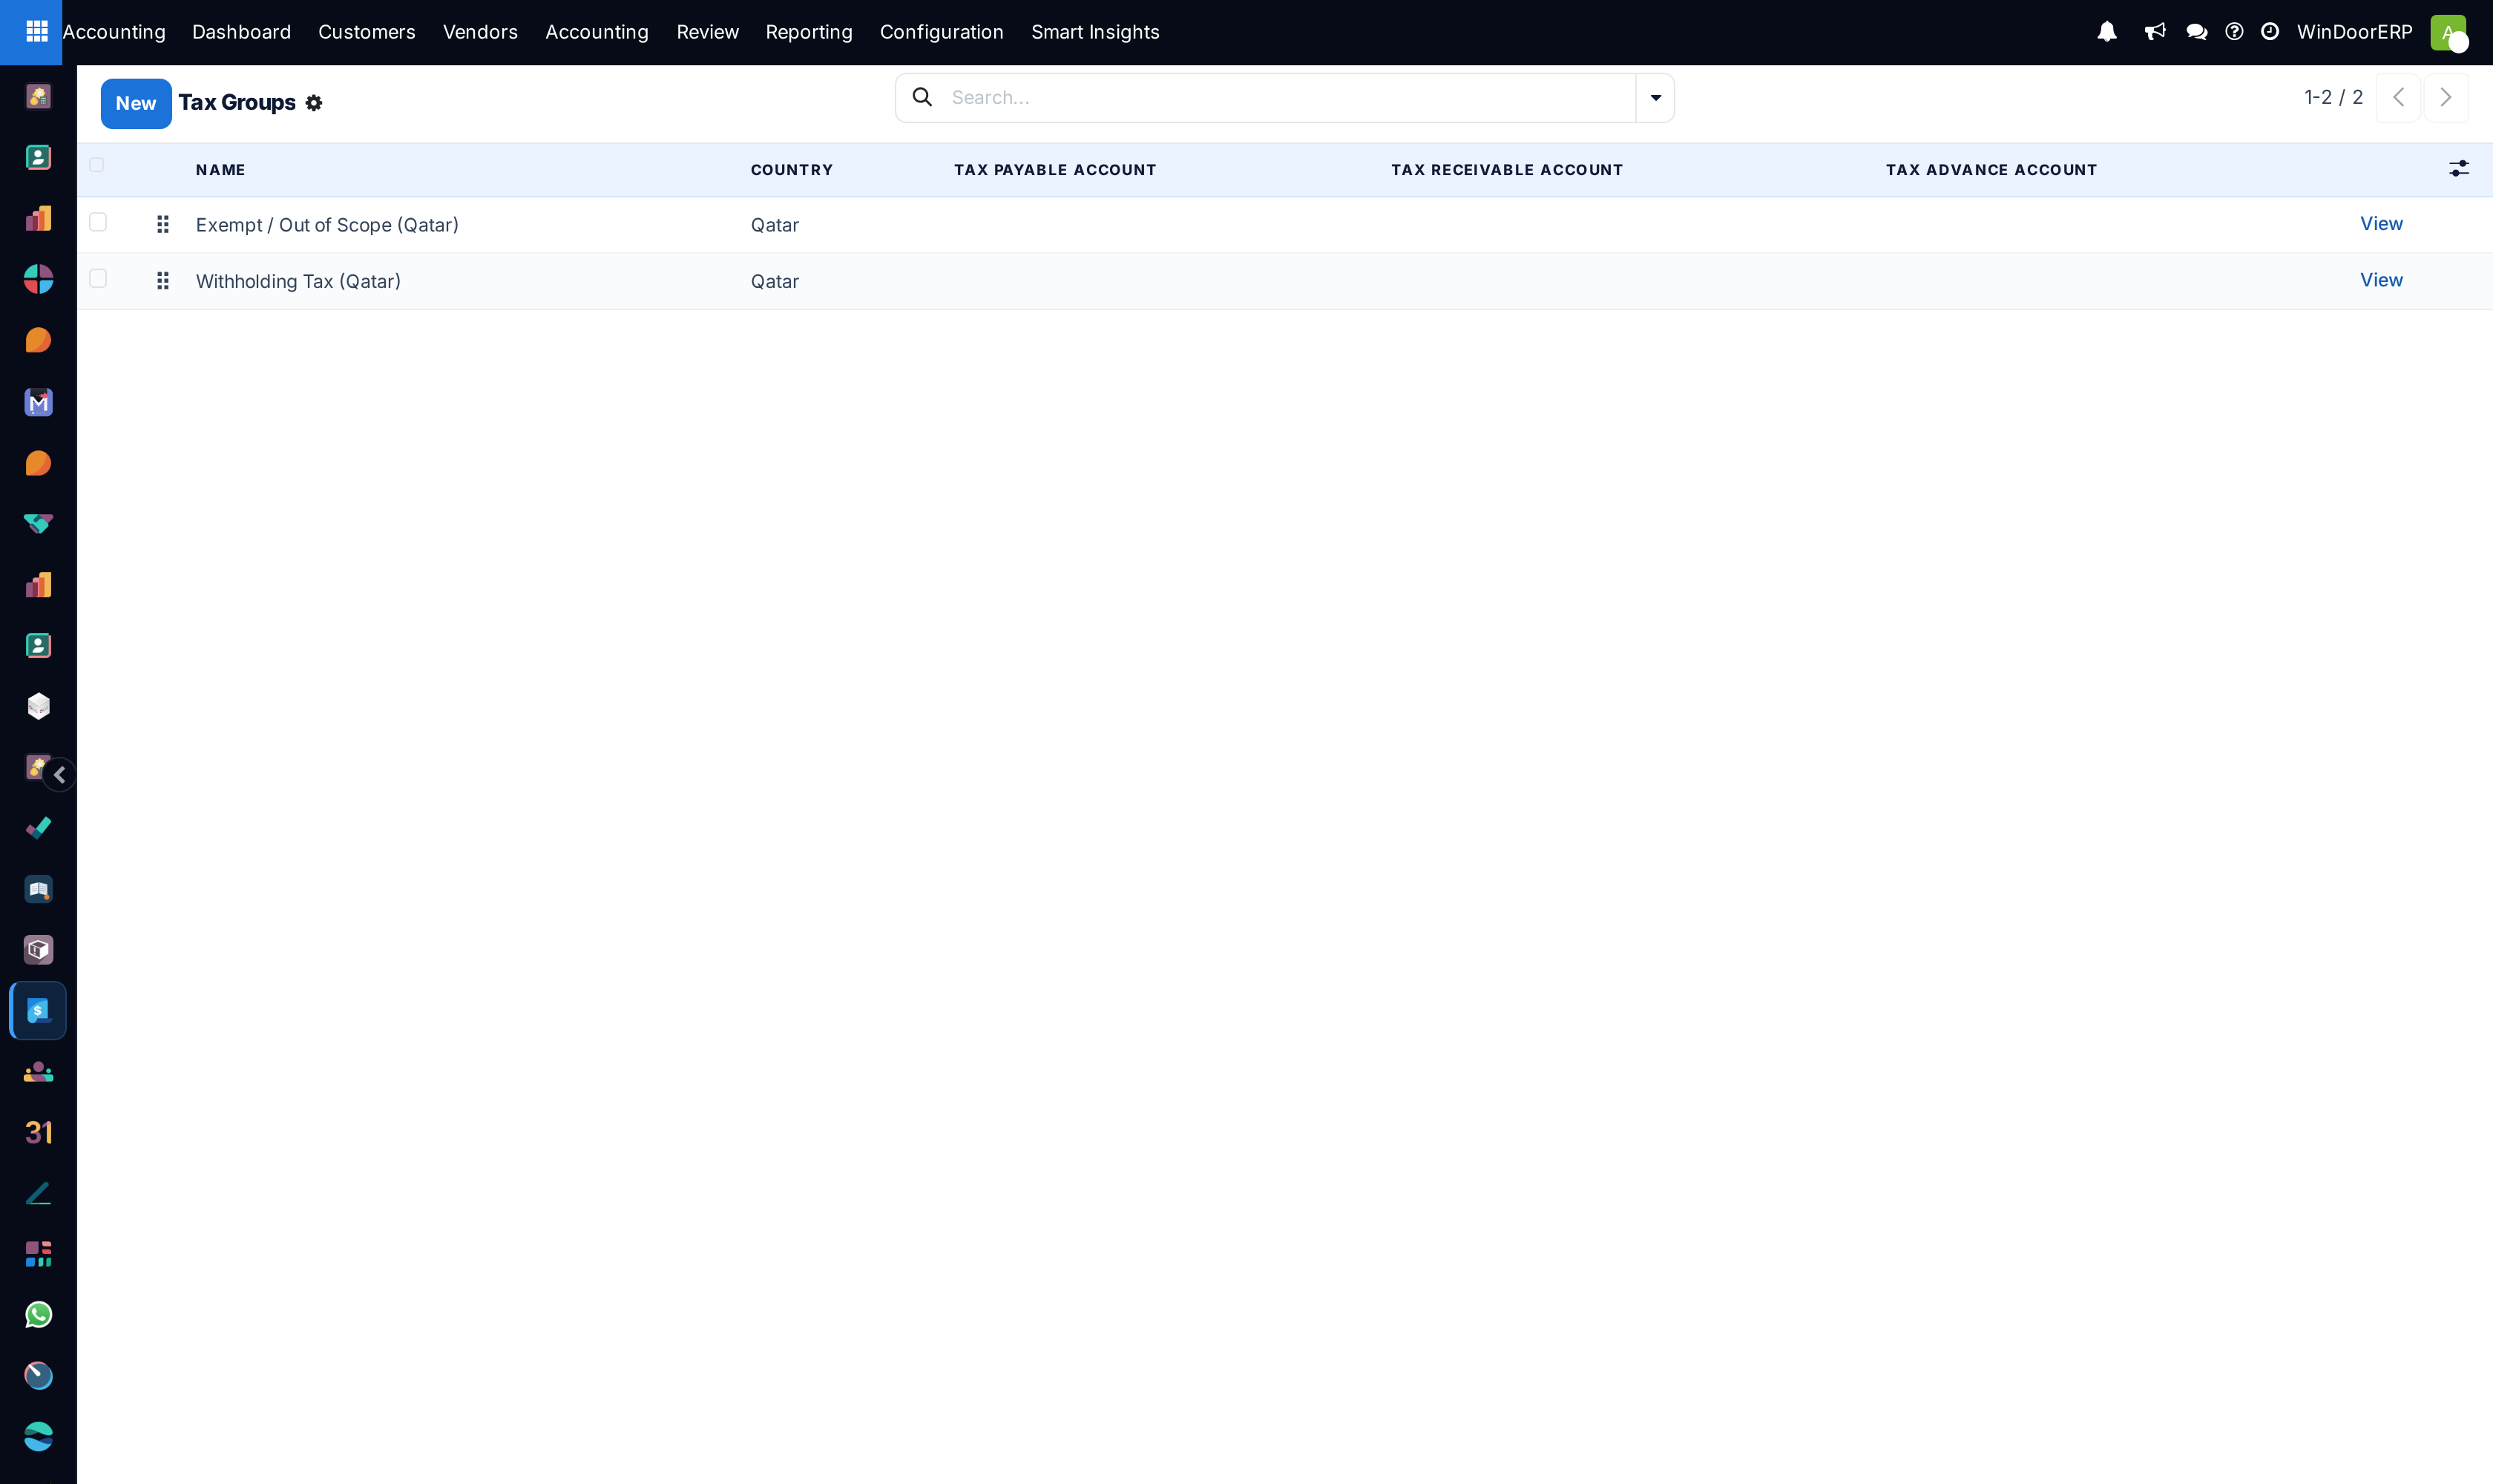The image size is (2493, 1484).
Task: Tick the checkbox for Withholding Tax (Qatar)
Action: pyautogui.click(x=98, y=278)
